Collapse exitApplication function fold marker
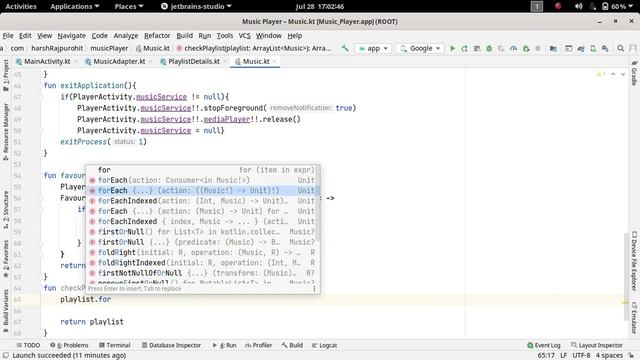The height and width of the screenshot is (360, 640). coord(41,86)
